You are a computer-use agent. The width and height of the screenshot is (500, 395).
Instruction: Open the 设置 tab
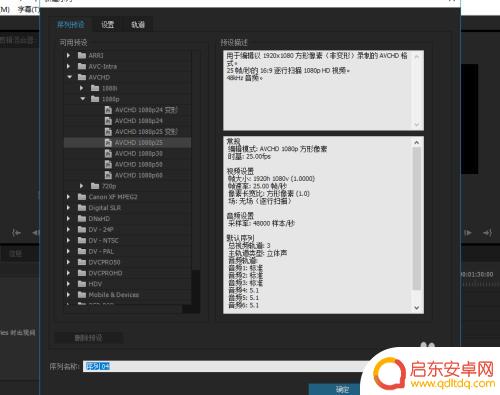point(108,25)
